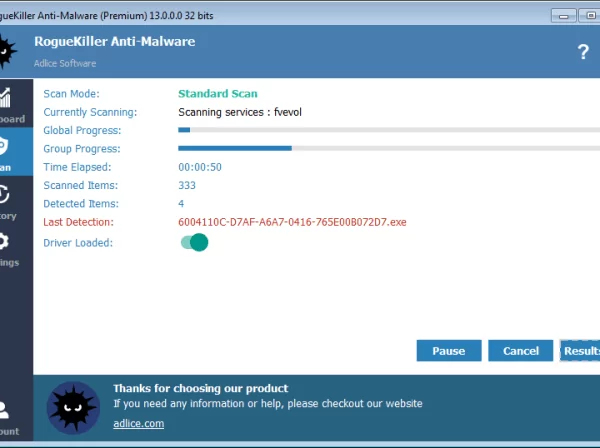Image resolution: width=600 pixels, height=448 pixels.
Task: Open the Settings sidebar tab
Action: (x=16, y=248)
